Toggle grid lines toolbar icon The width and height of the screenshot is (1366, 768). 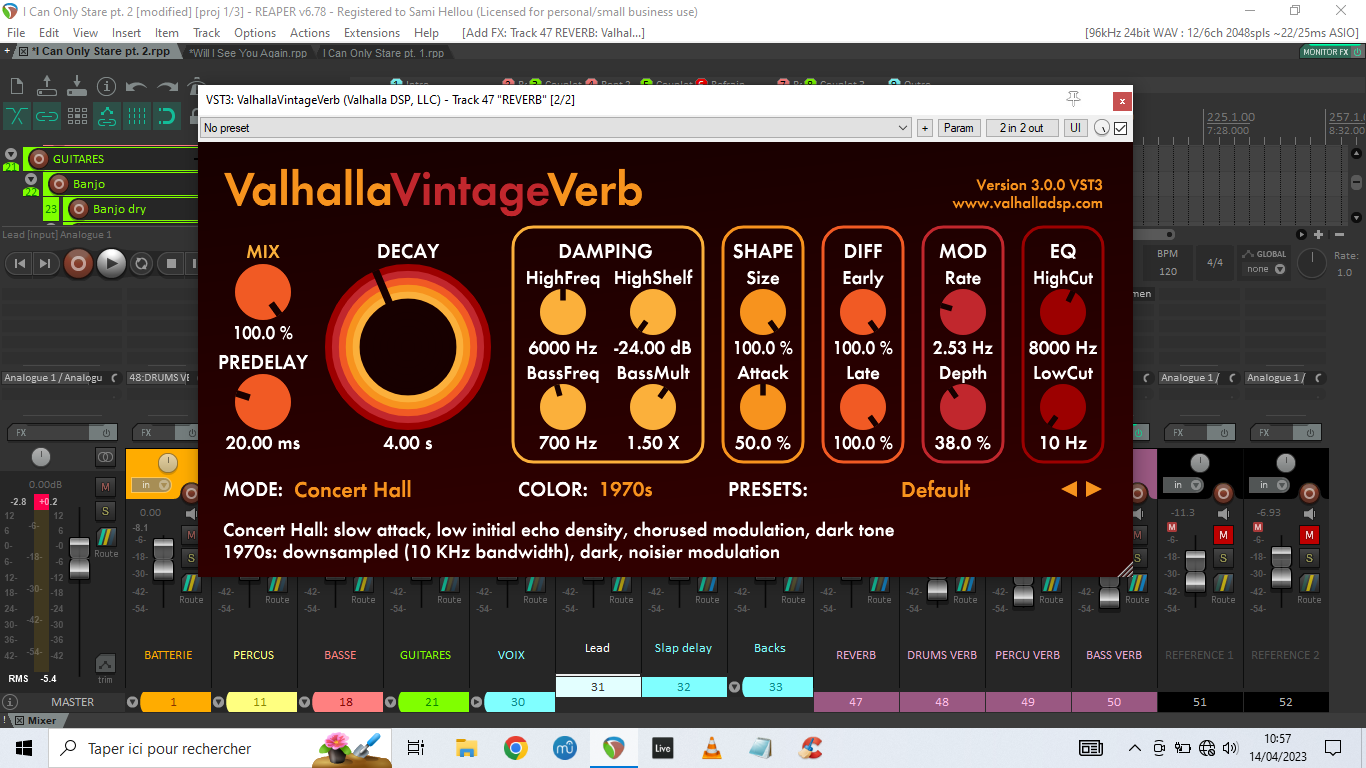tap(137, 116)
